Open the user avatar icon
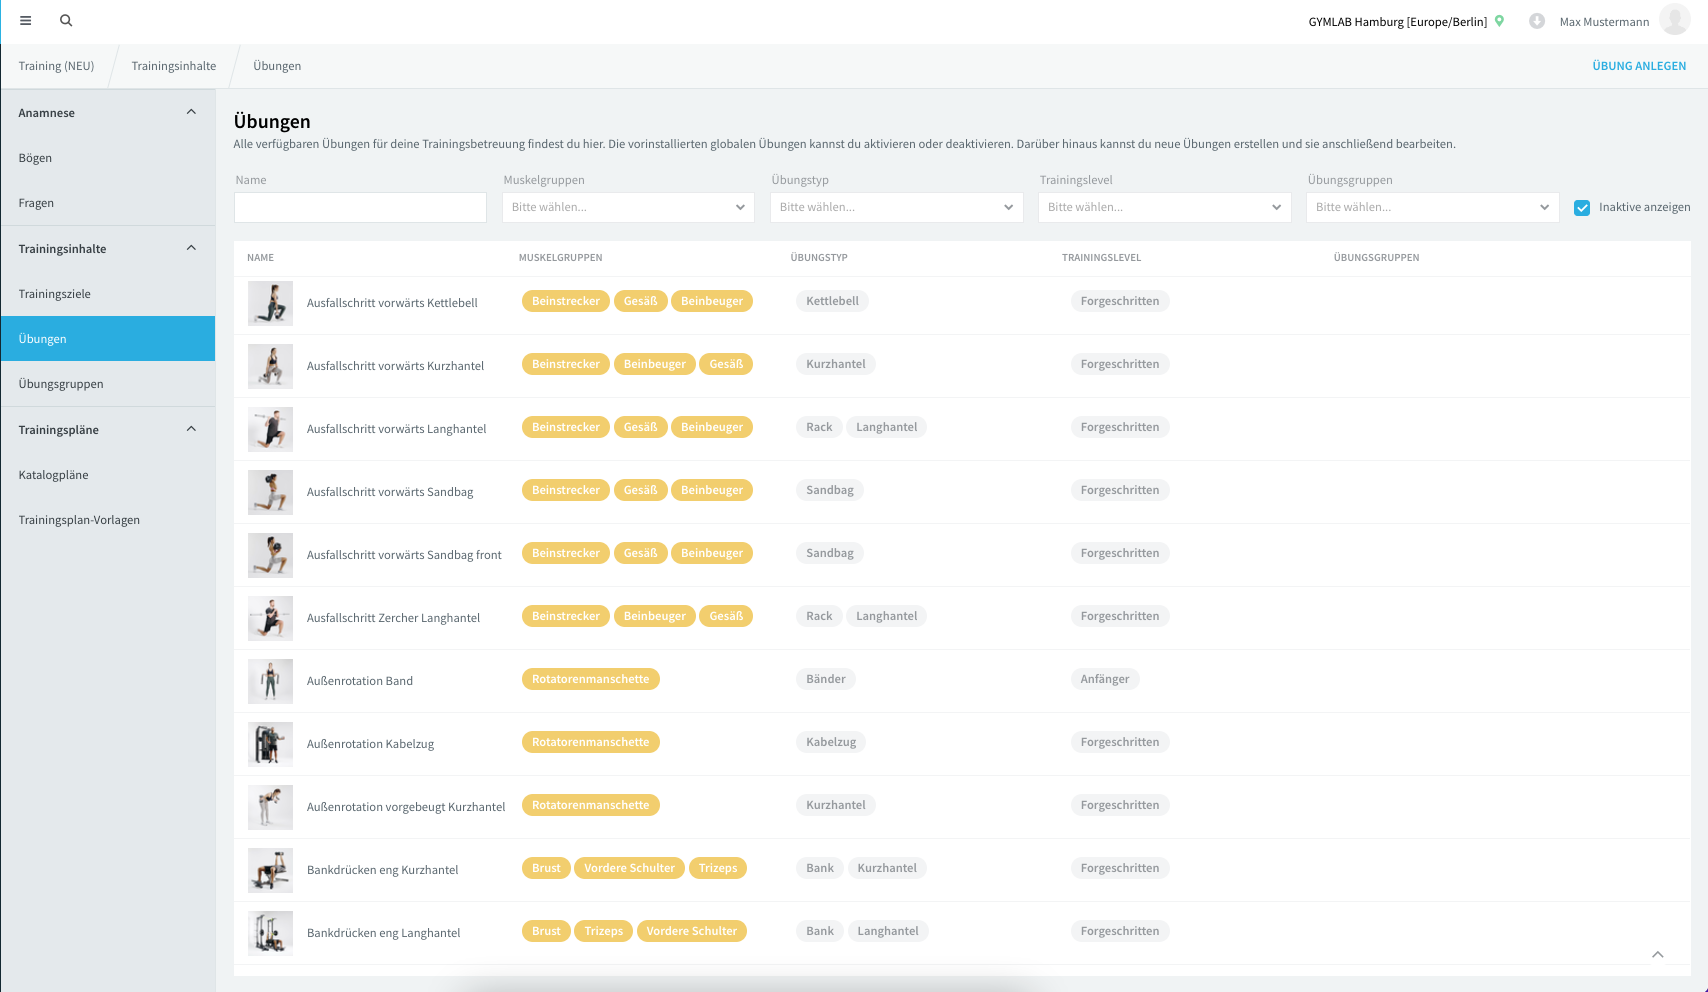Image resolution: width=1708 pixels, height=992 pixels. coord(1674,20)
